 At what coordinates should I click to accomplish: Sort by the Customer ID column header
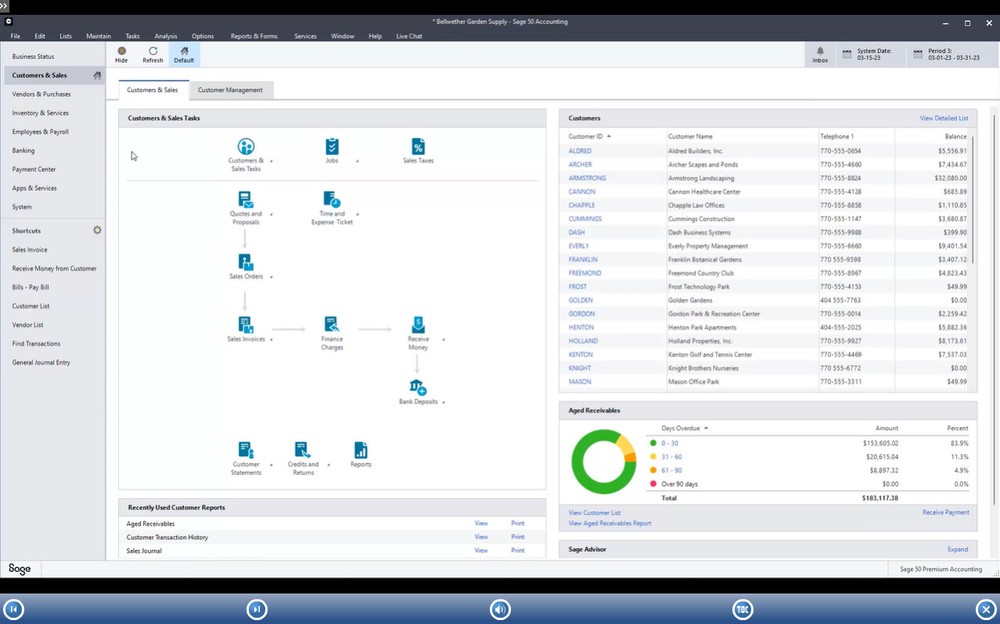click(x=588, y=136)
